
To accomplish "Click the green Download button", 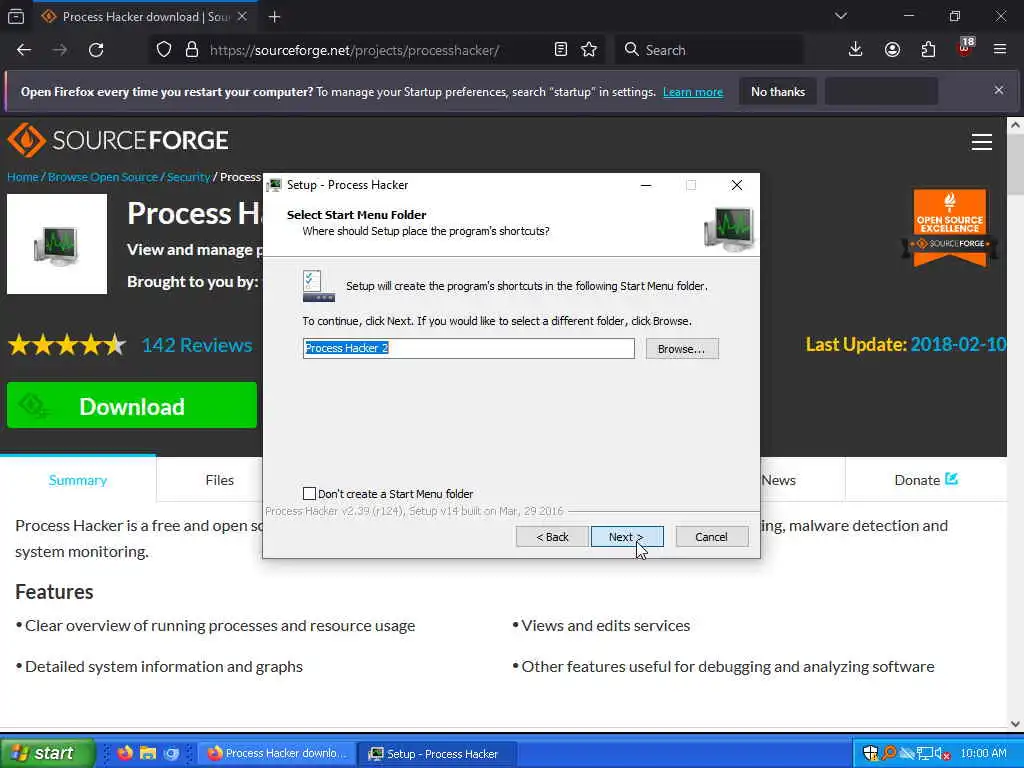I will click(x=132, y=406).
